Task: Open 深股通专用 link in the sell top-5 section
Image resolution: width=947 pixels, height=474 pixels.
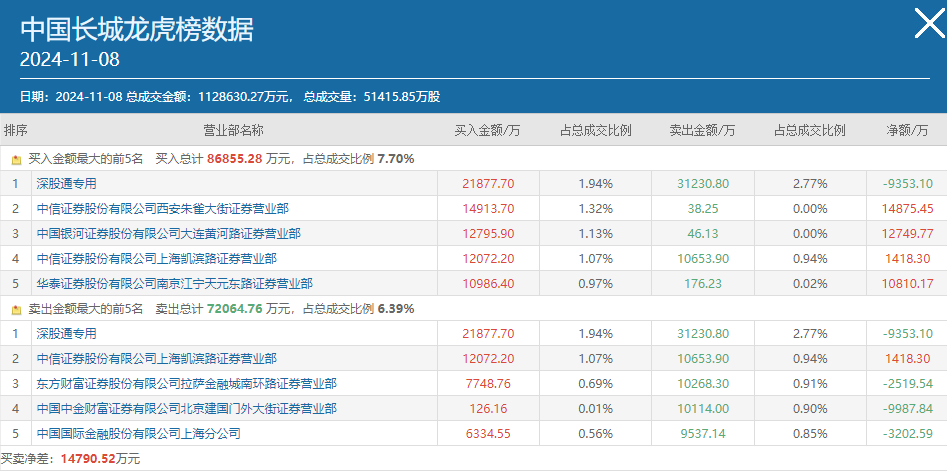Action: 66,334
